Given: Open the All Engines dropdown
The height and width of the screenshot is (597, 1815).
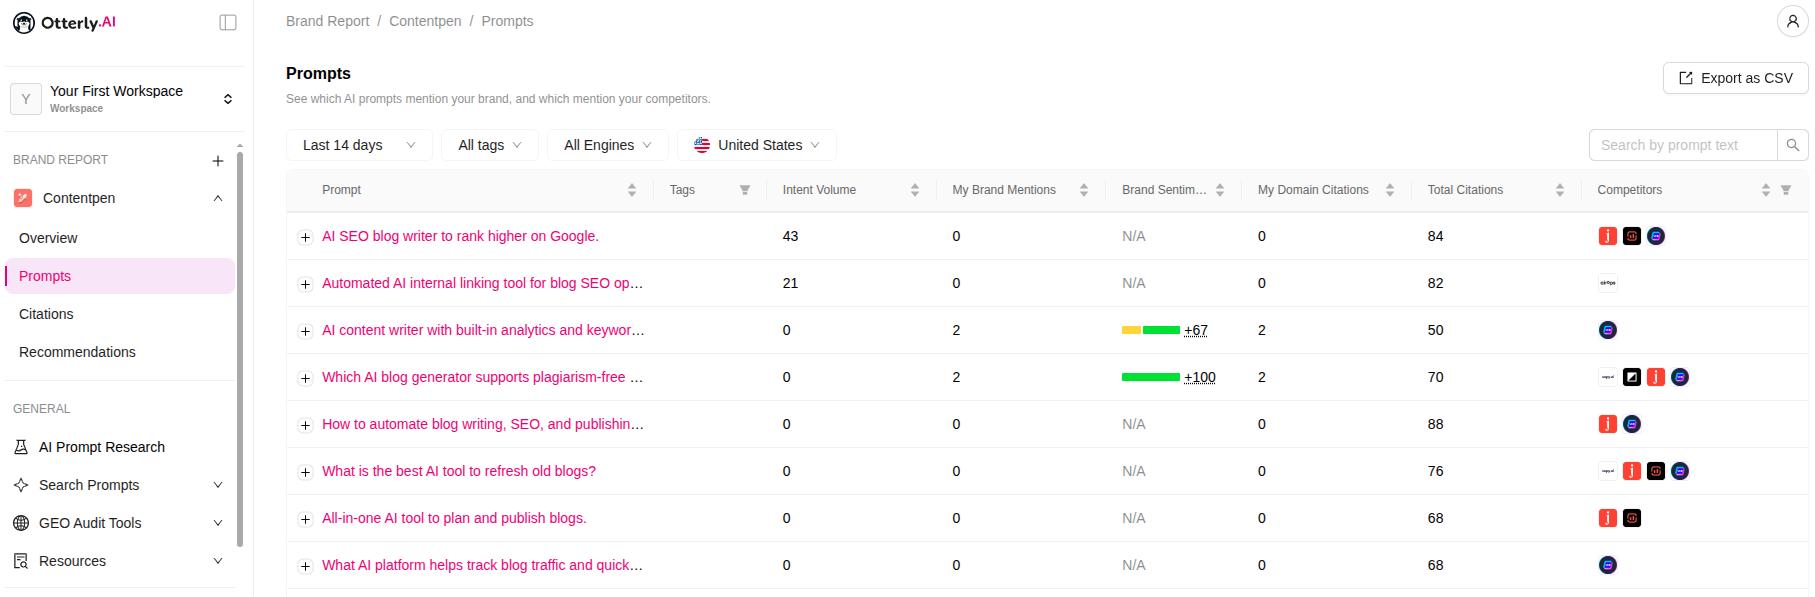Looking at the screenshot, I should tap(607, 145).
